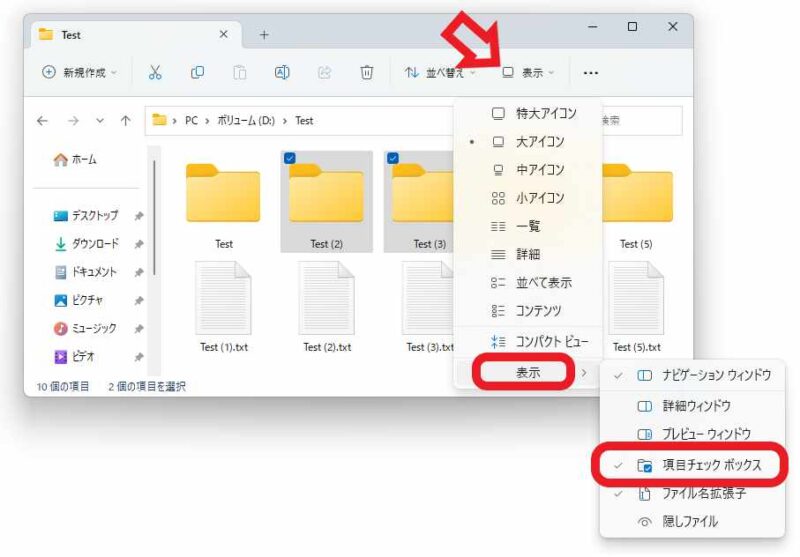The height and width of the screenshot is (557, 800).
Task: Open the Sort dropdown
Action: [440, 72]
